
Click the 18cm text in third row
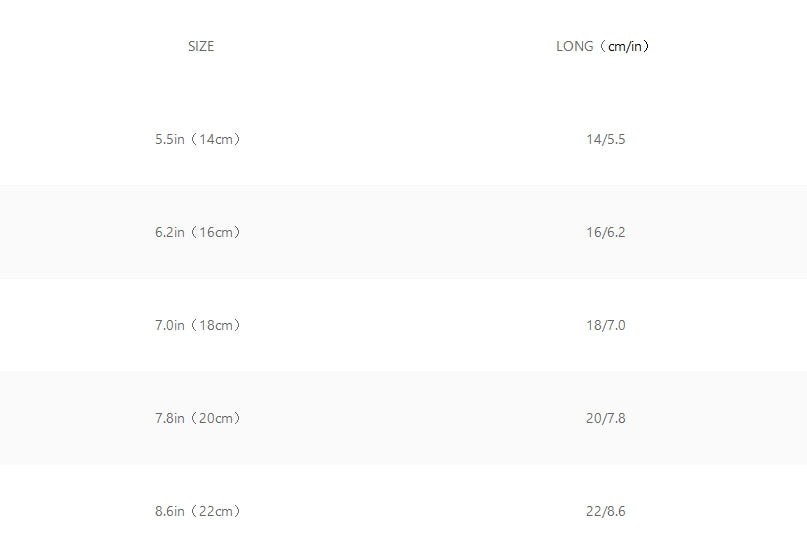point(216,325)
